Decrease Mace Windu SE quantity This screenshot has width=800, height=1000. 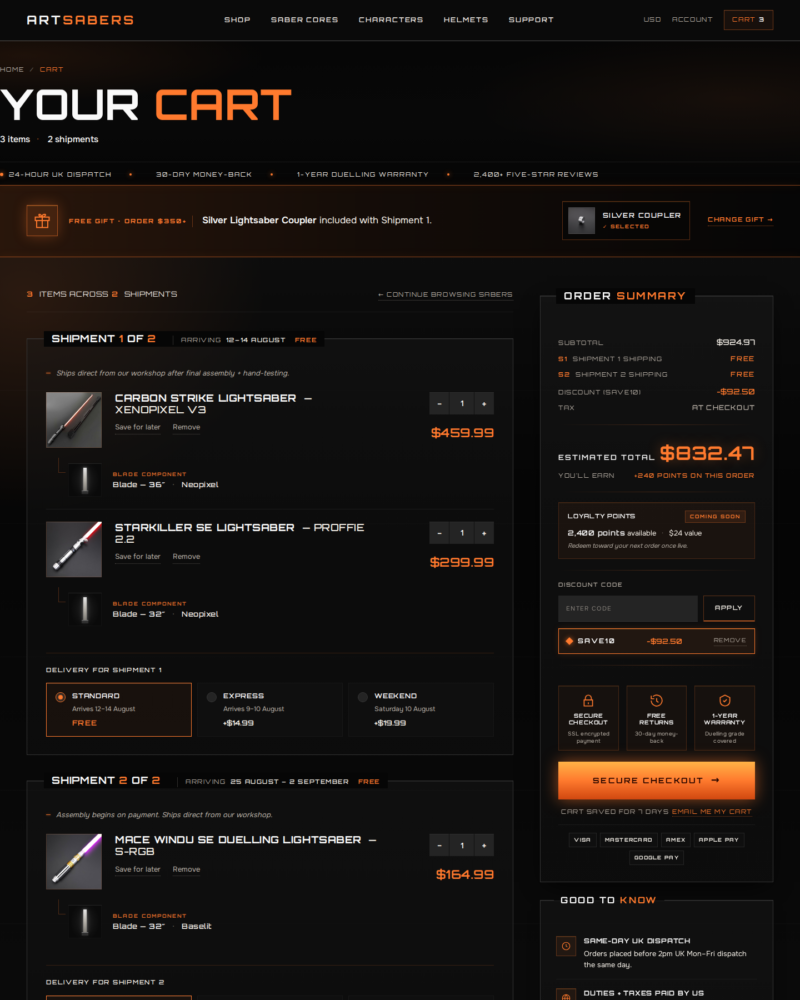[x=440, y=846]
